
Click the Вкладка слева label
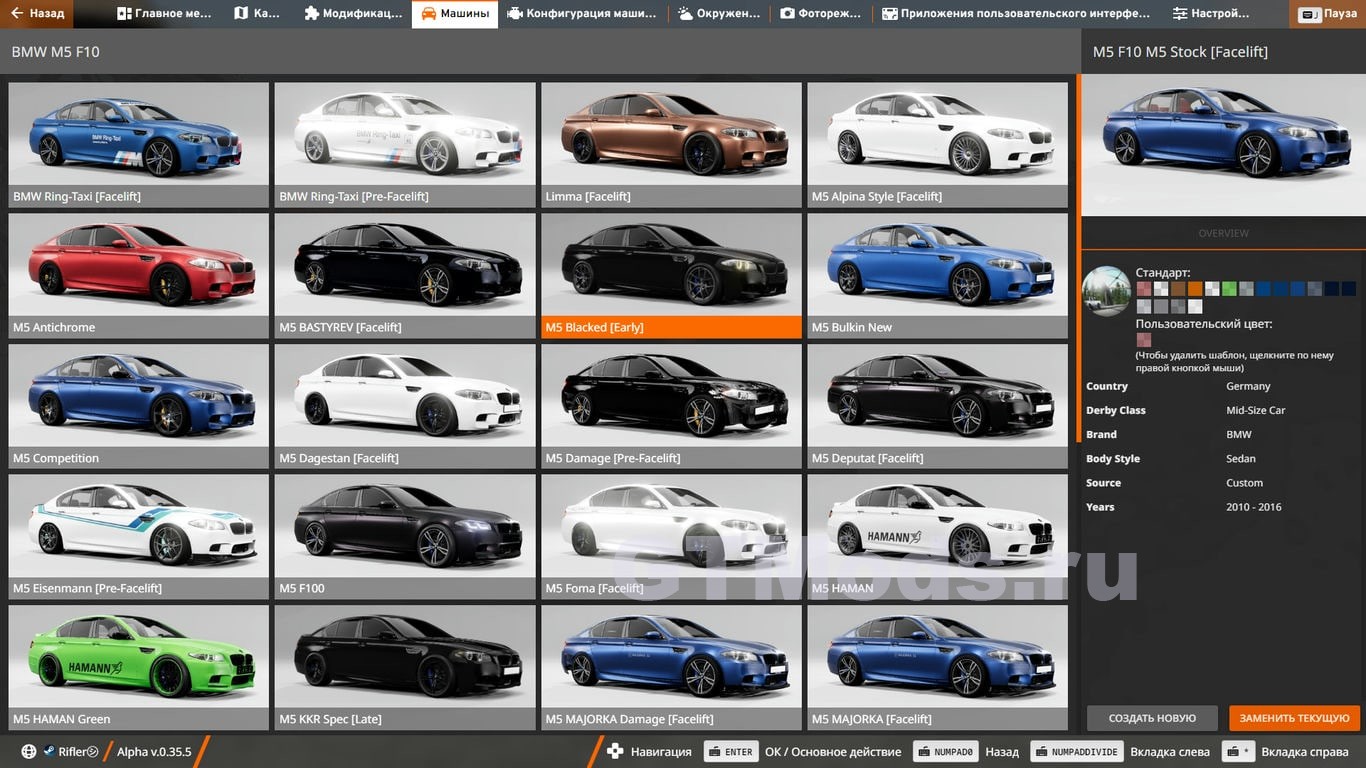[x=1170, y=752]
